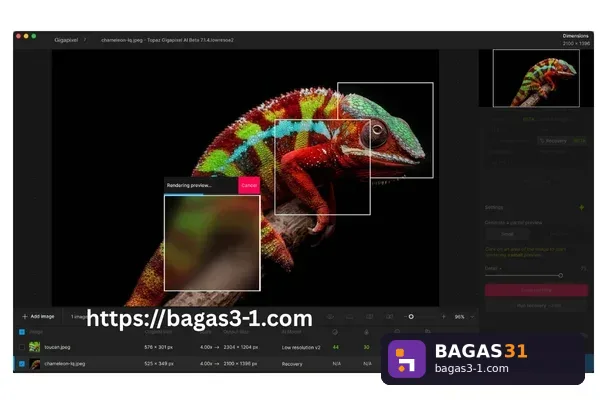Screen dimensions: 600x400
Task: Switch to single view layout icon
Action: click(x=349, y=317)
